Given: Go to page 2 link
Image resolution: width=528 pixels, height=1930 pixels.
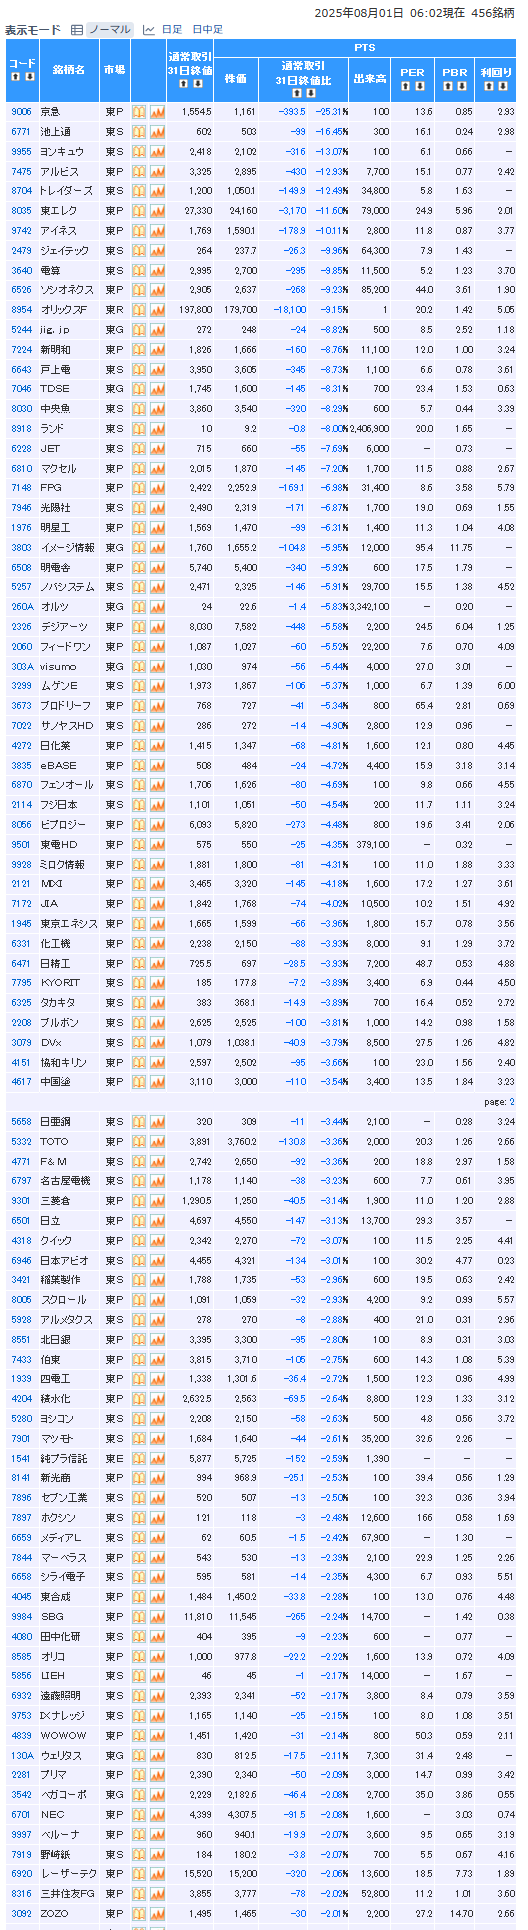Looking at the screenshot, I should (512, 1102).
